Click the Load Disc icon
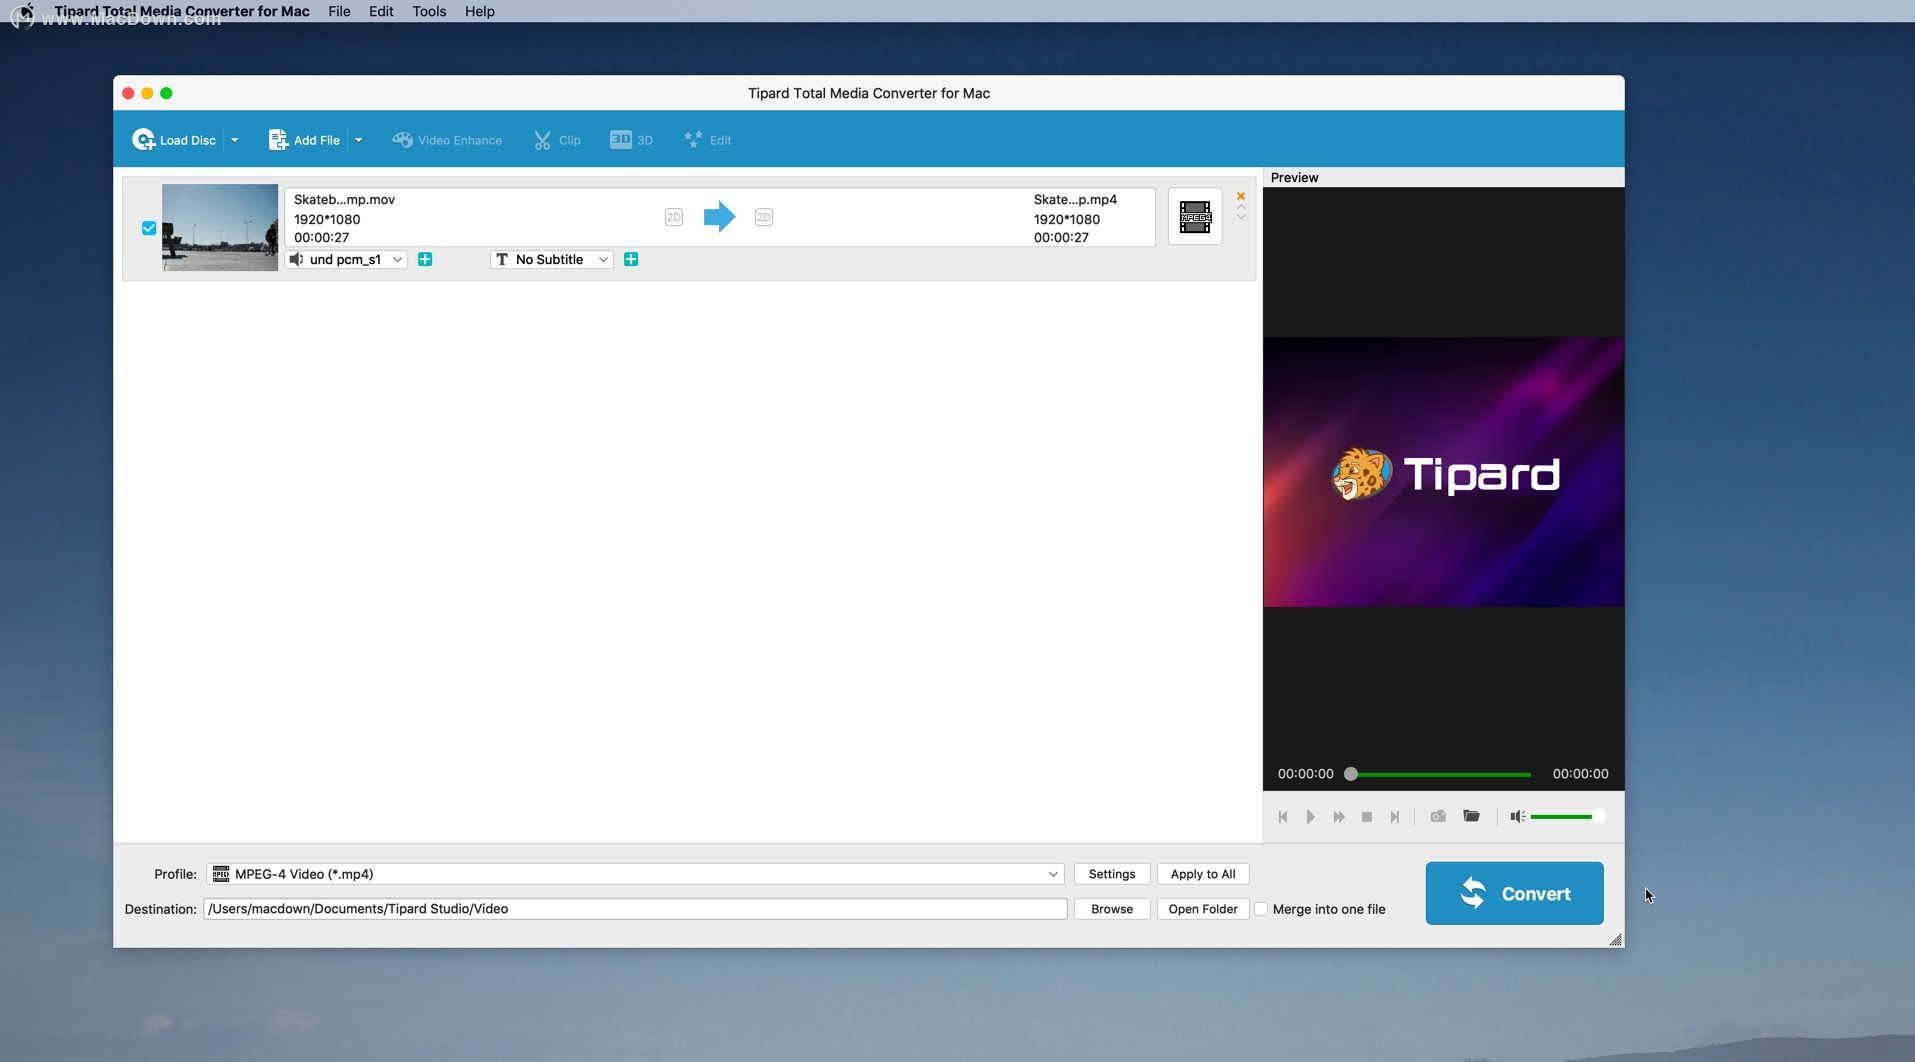Viewport: 1915px width, 1062px height. point(144,139)
